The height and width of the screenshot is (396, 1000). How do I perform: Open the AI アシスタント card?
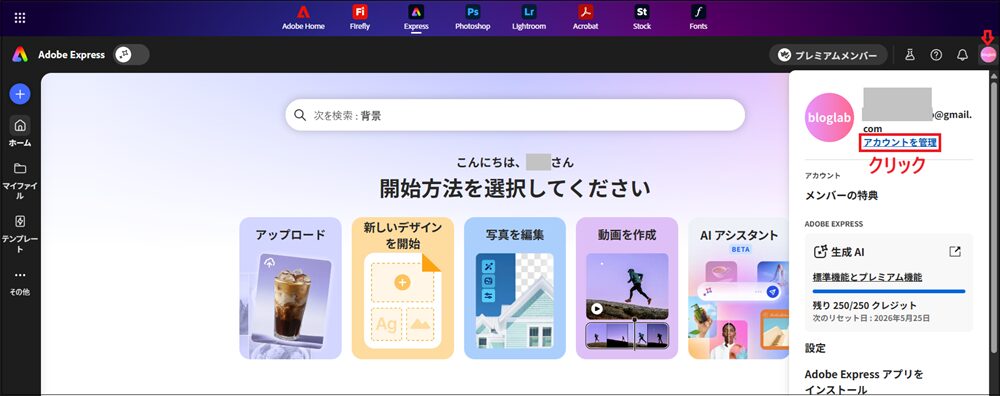(739, 288)
